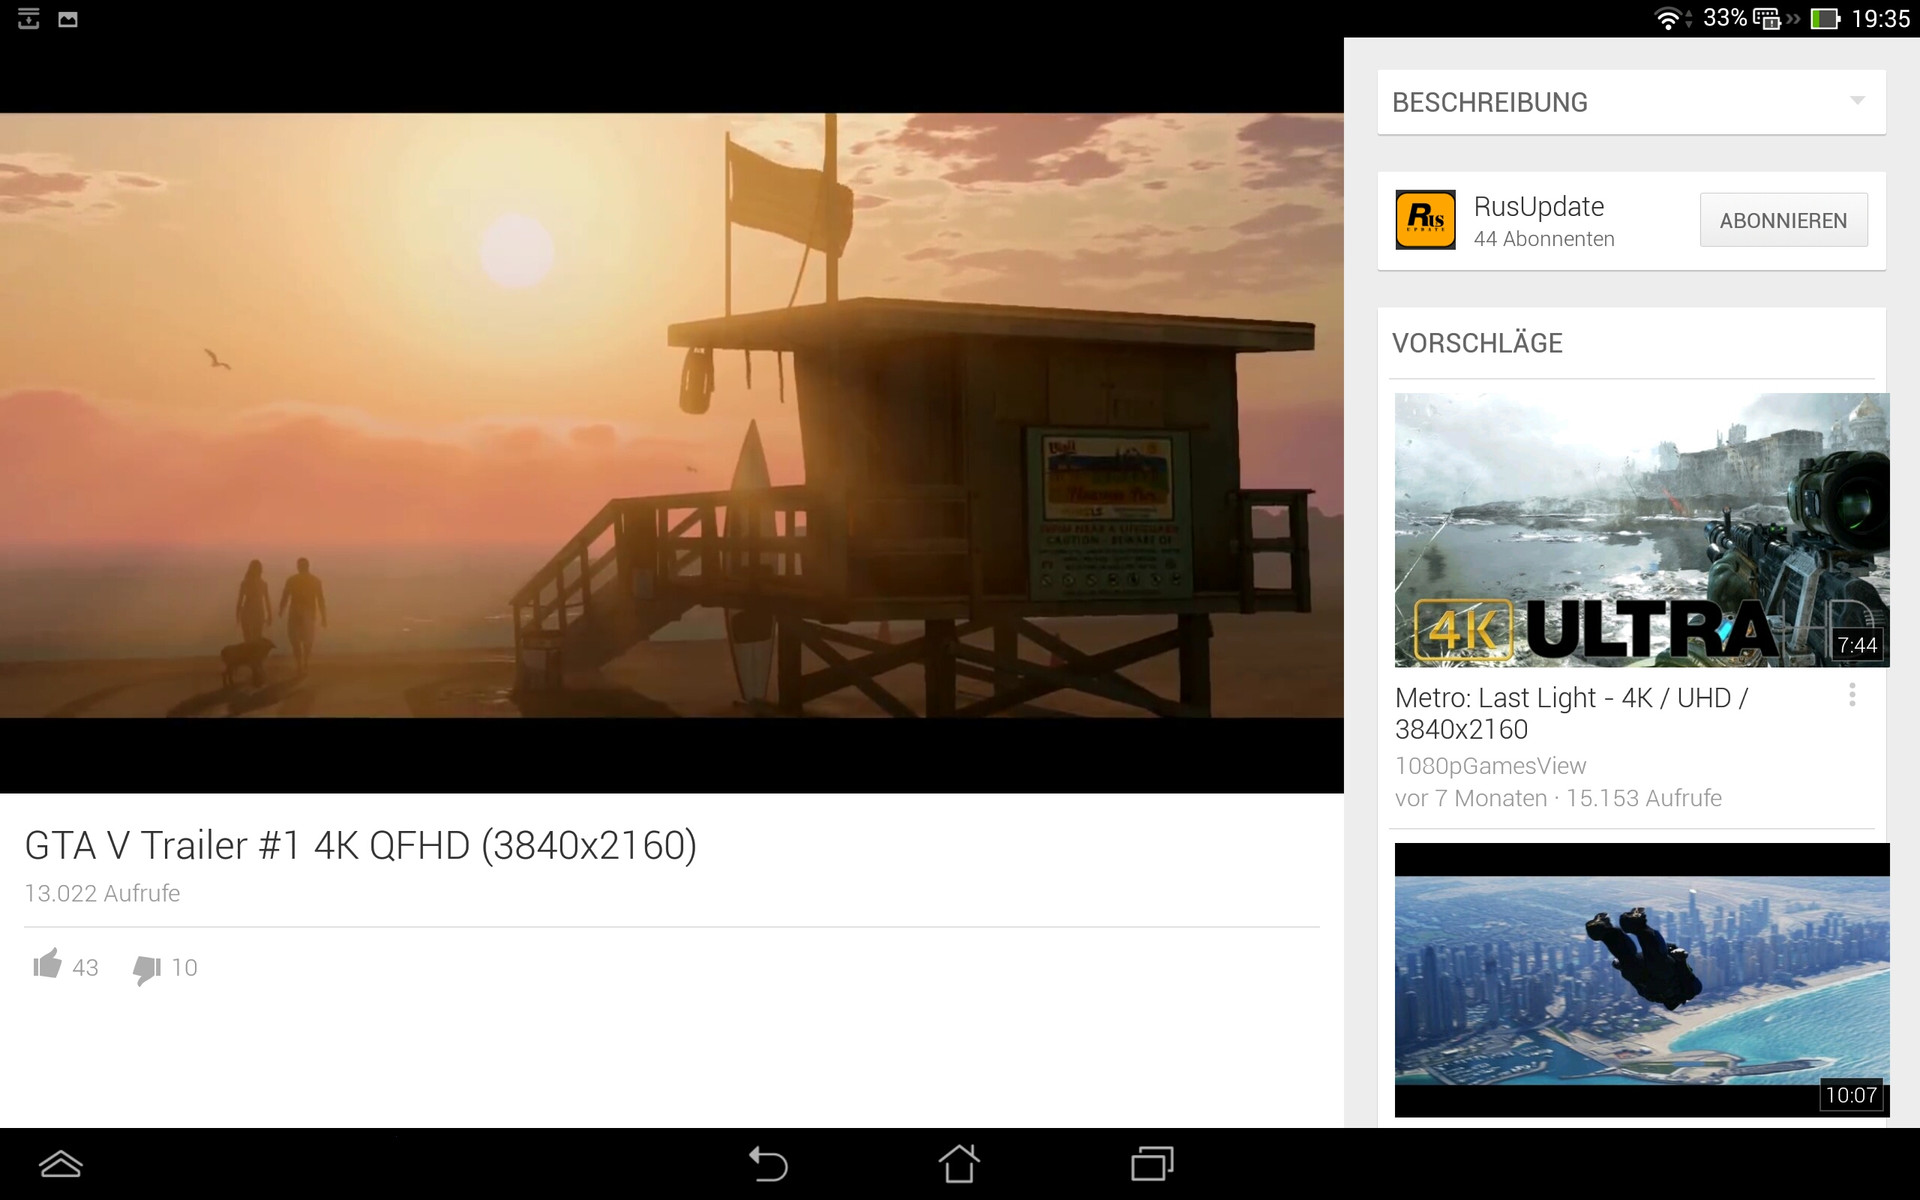The height and width of the screenshot is (1200, 1920).
Task: Like the video with thumbs up
Action: (x=47, y=964)
